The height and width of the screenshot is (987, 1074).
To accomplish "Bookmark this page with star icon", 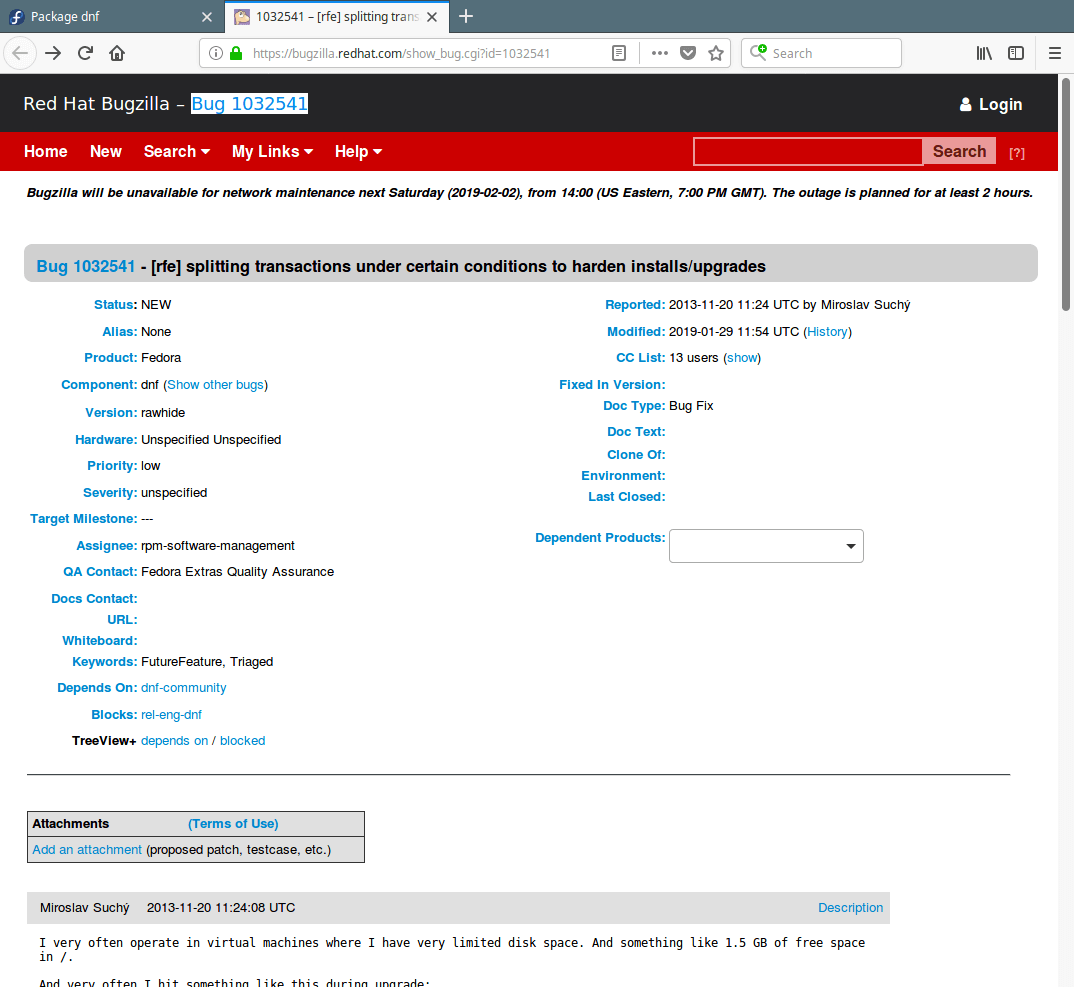I will (716, 53).
